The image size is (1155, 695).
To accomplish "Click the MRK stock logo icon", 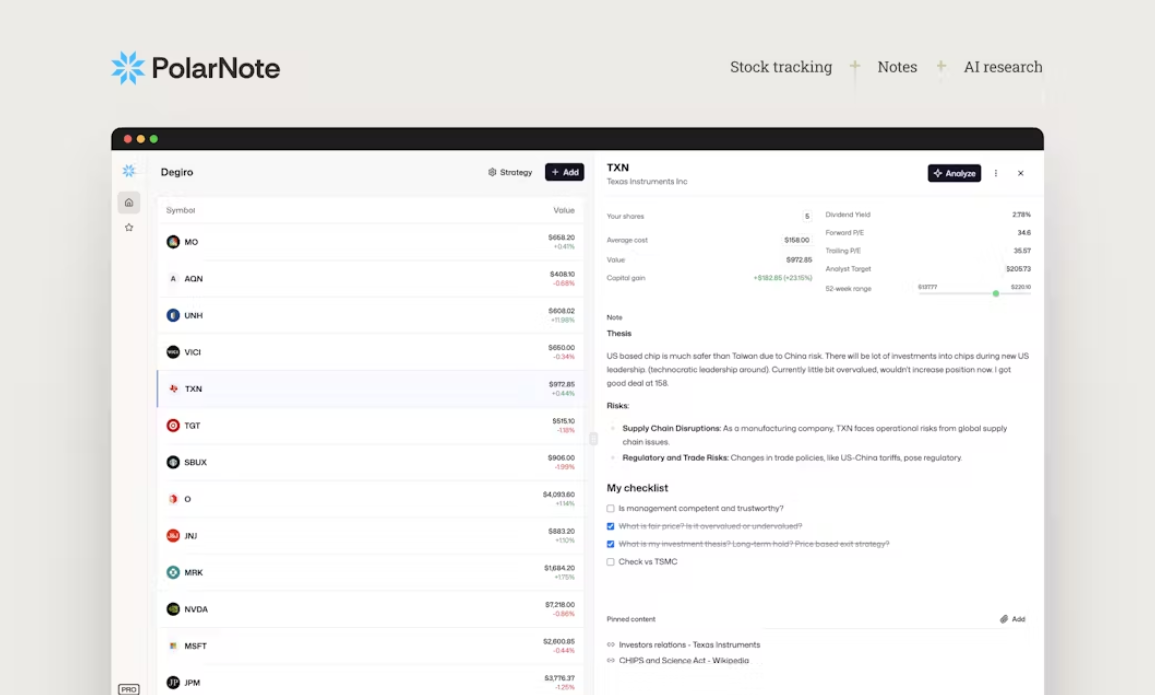I will click(173, 572).
